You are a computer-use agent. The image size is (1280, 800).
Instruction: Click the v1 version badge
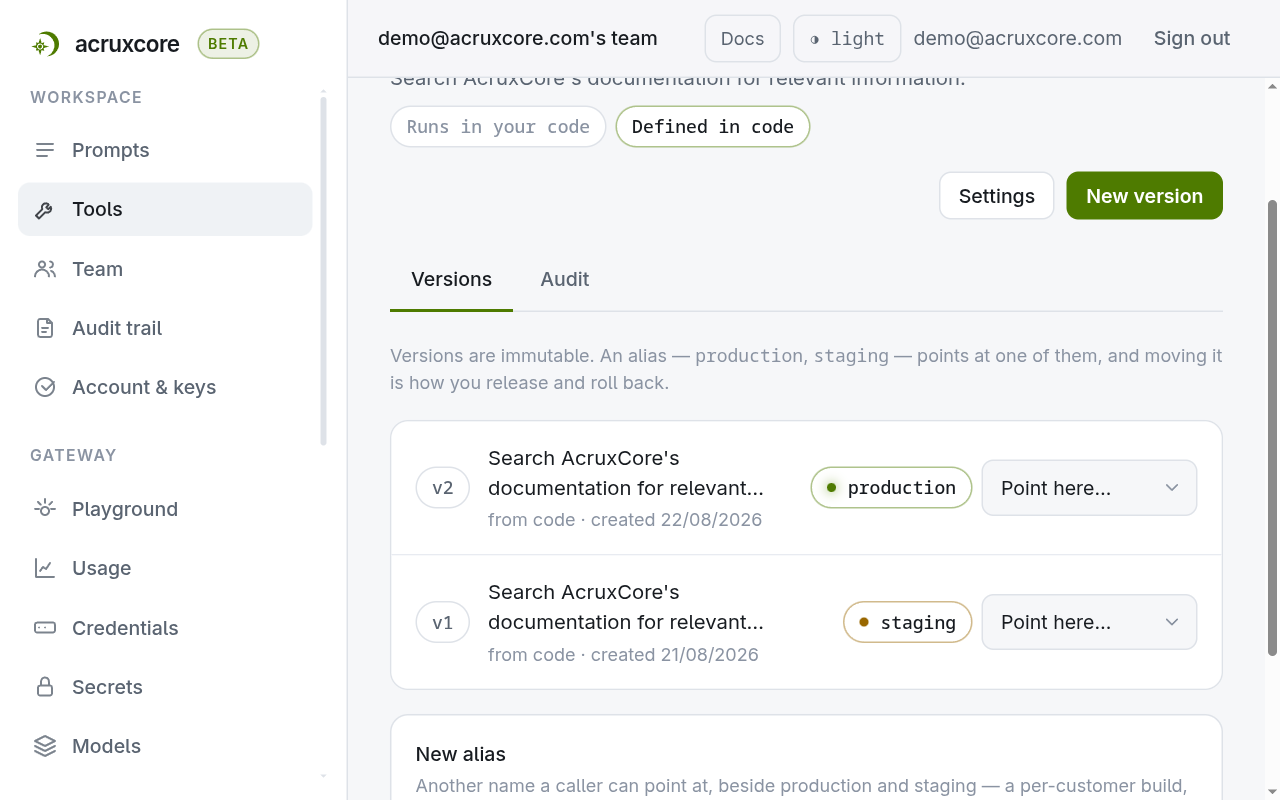click(443, 622)
